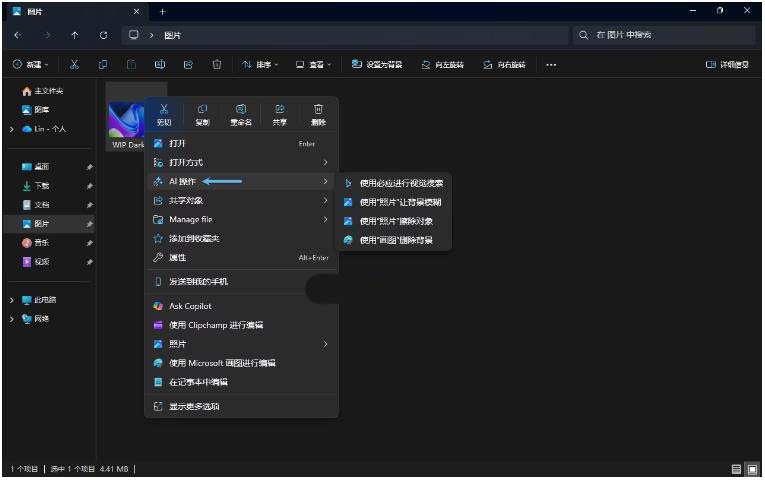Select Ask Copilot menu entry

click(242, 306)
